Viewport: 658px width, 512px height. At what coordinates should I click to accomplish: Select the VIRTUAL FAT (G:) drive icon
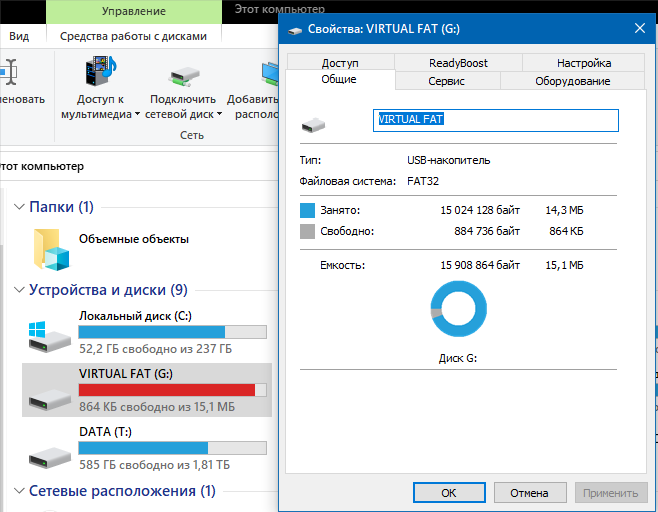(50, 399)
